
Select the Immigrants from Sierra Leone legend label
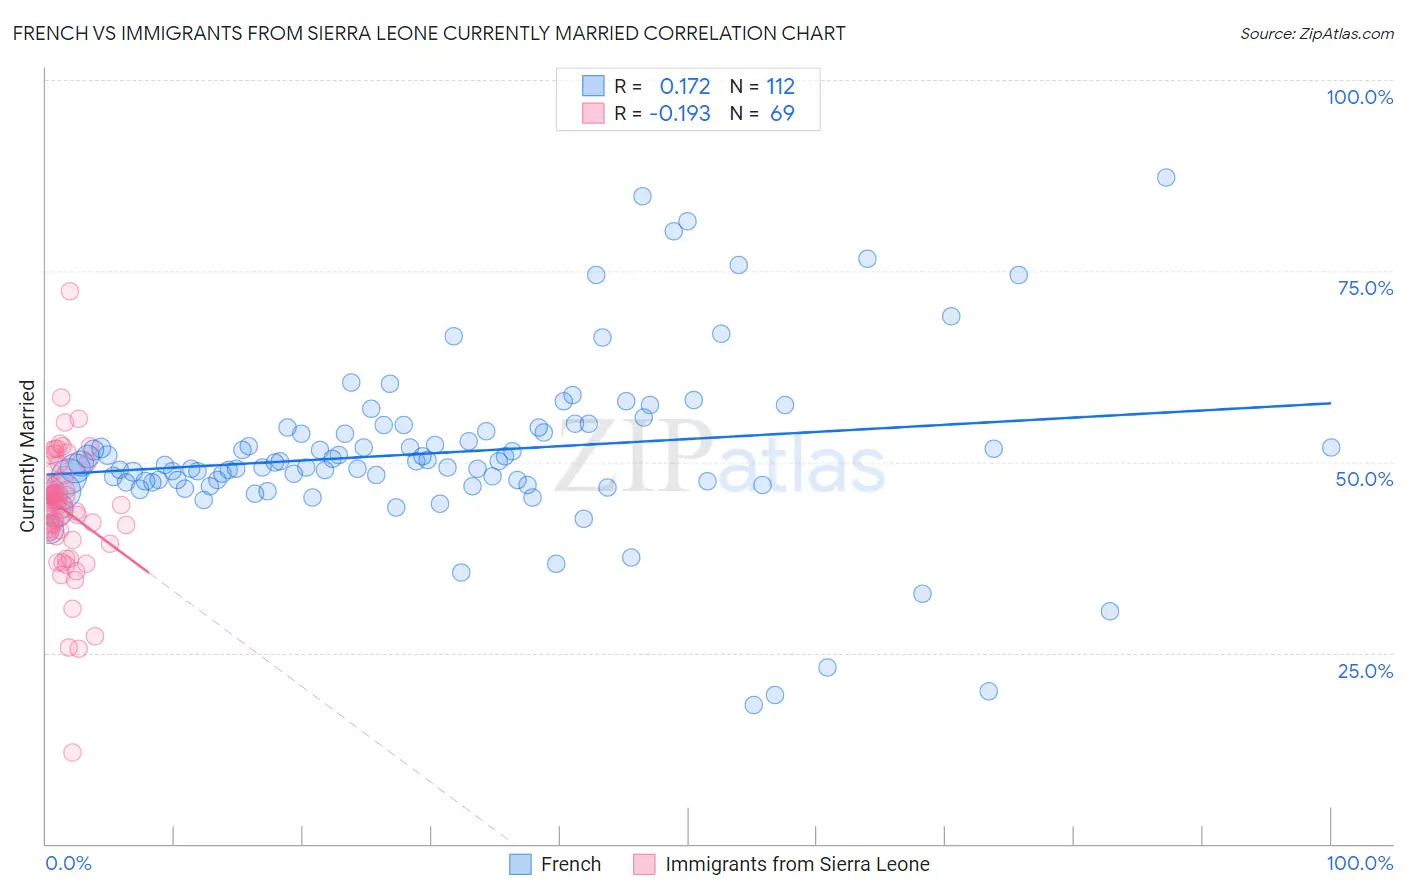pyautogui.click(x=797, y=864)
